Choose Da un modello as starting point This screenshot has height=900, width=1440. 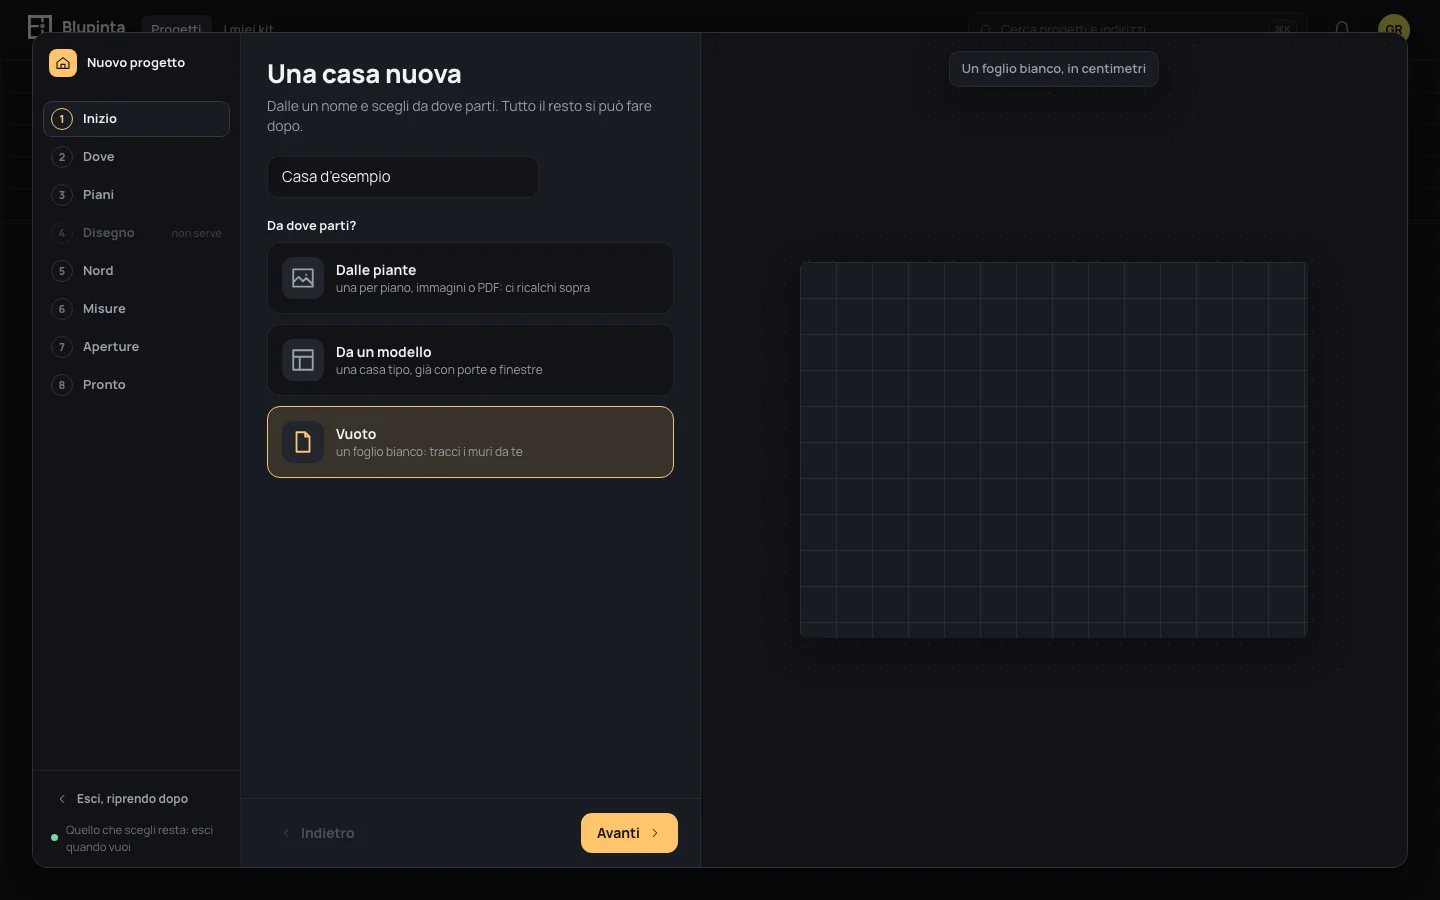click(470, 360)
